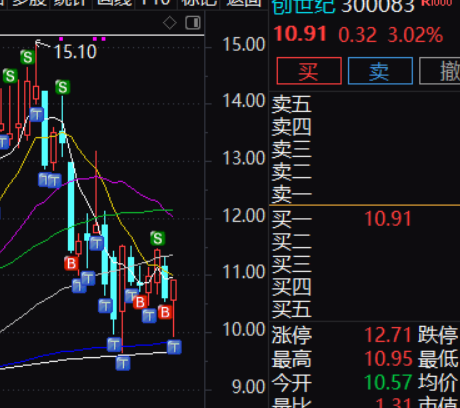Select the green S marker near 11.50

click(x=157, y=238)
